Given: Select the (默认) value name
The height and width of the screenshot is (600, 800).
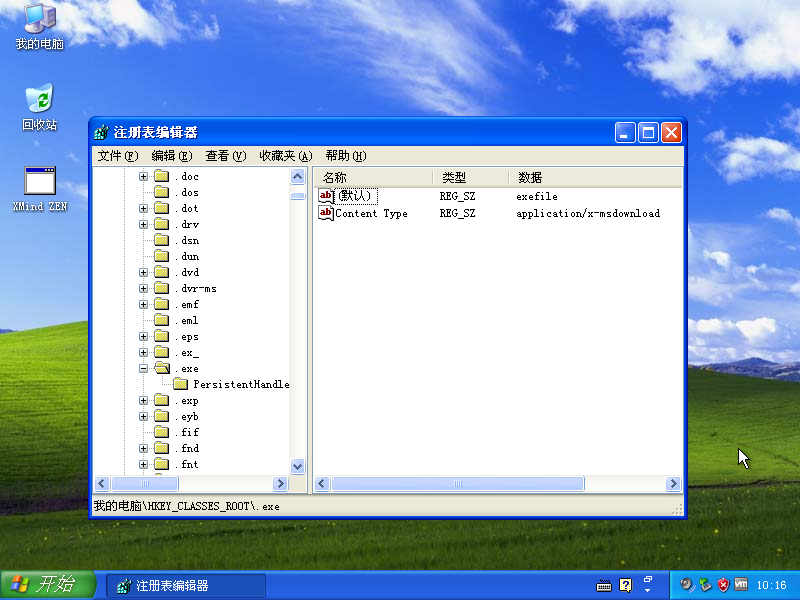Looking at the screenshot, I should (356, 196).
